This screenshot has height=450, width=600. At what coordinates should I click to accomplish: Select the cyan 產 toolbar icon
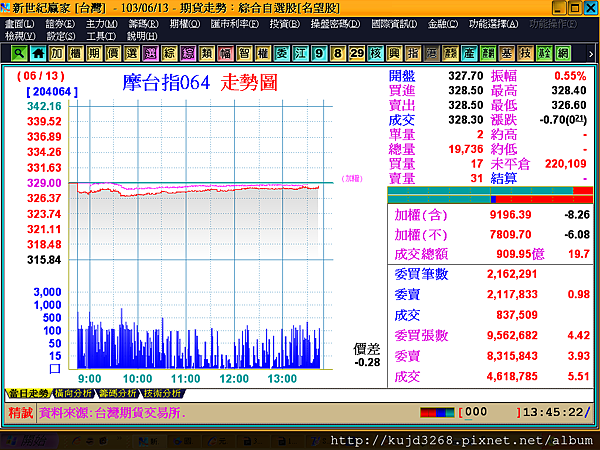point(469,54)
